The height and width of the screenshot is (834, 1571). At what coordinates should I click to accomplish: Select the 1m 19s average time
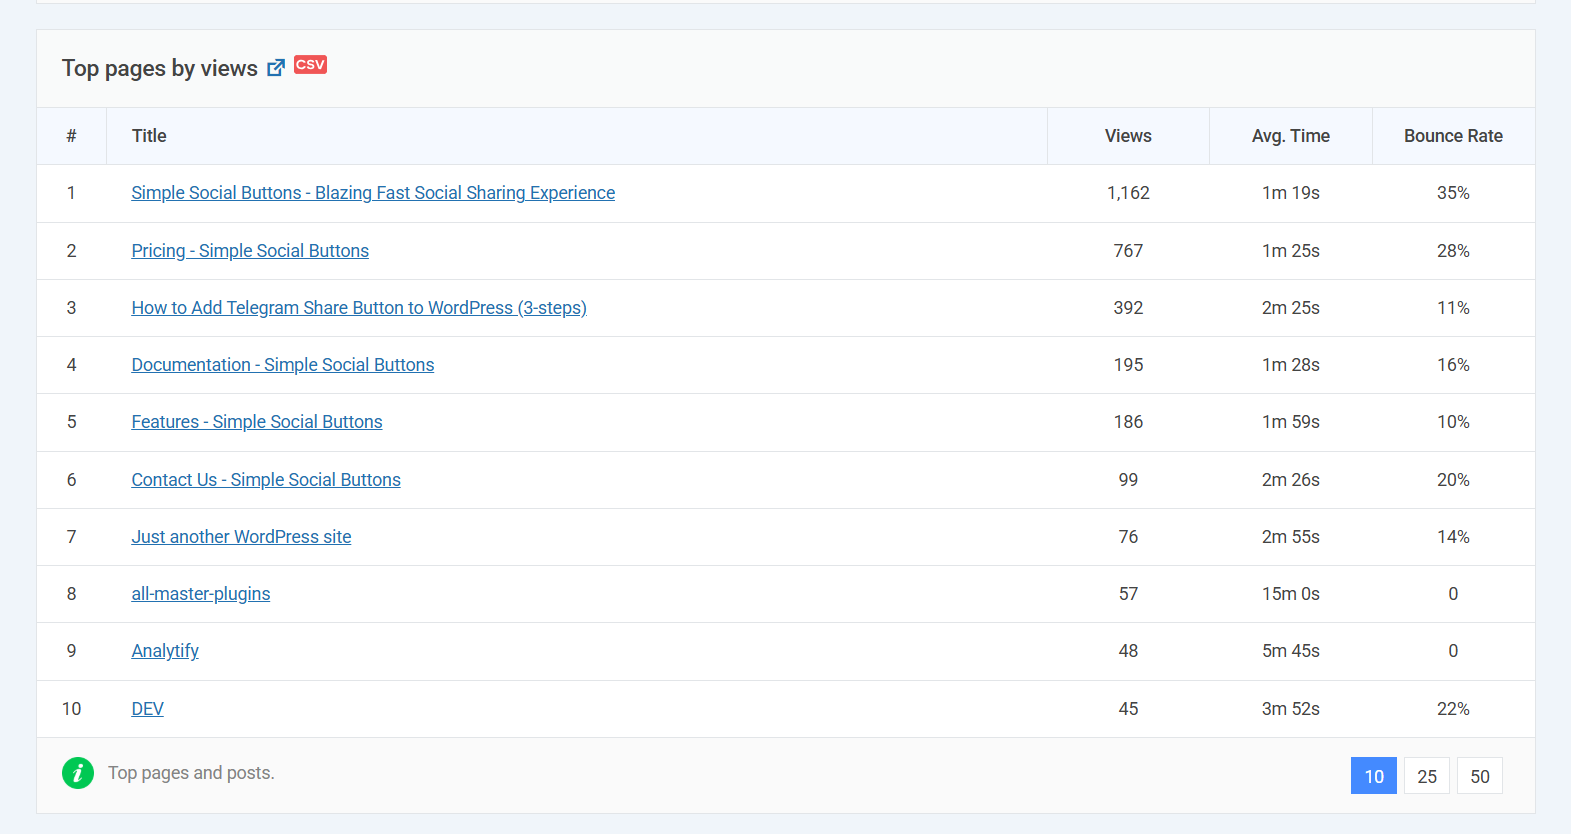click(x=1291, y=193)
